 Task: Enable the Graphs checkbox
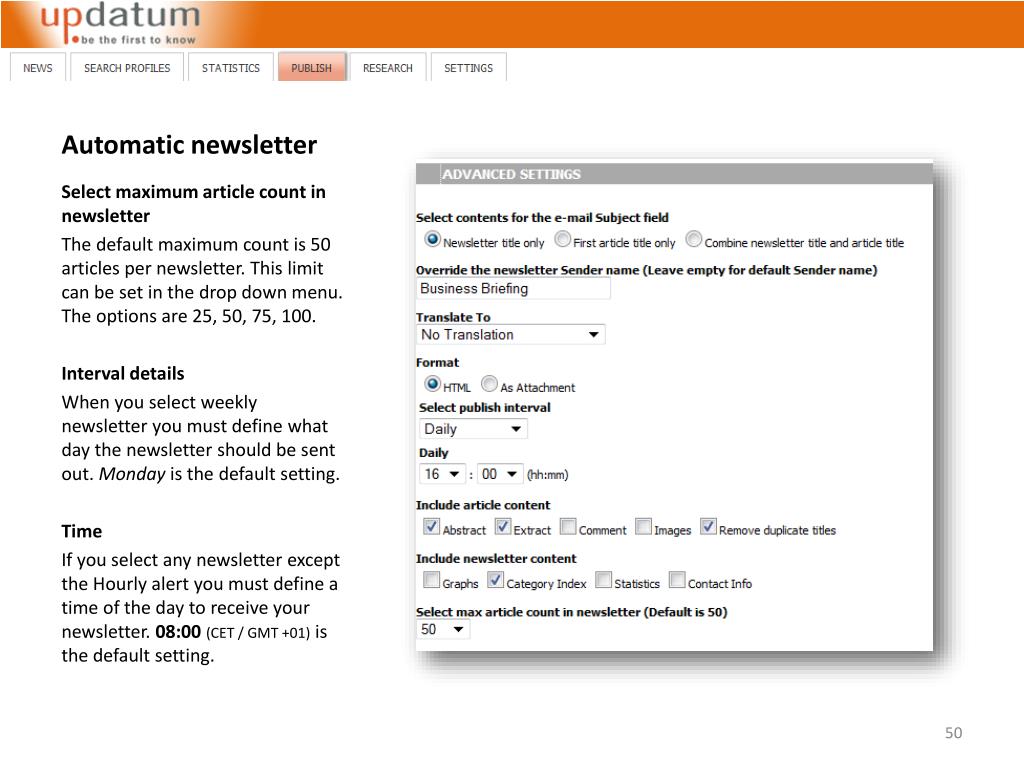(431, 580)
